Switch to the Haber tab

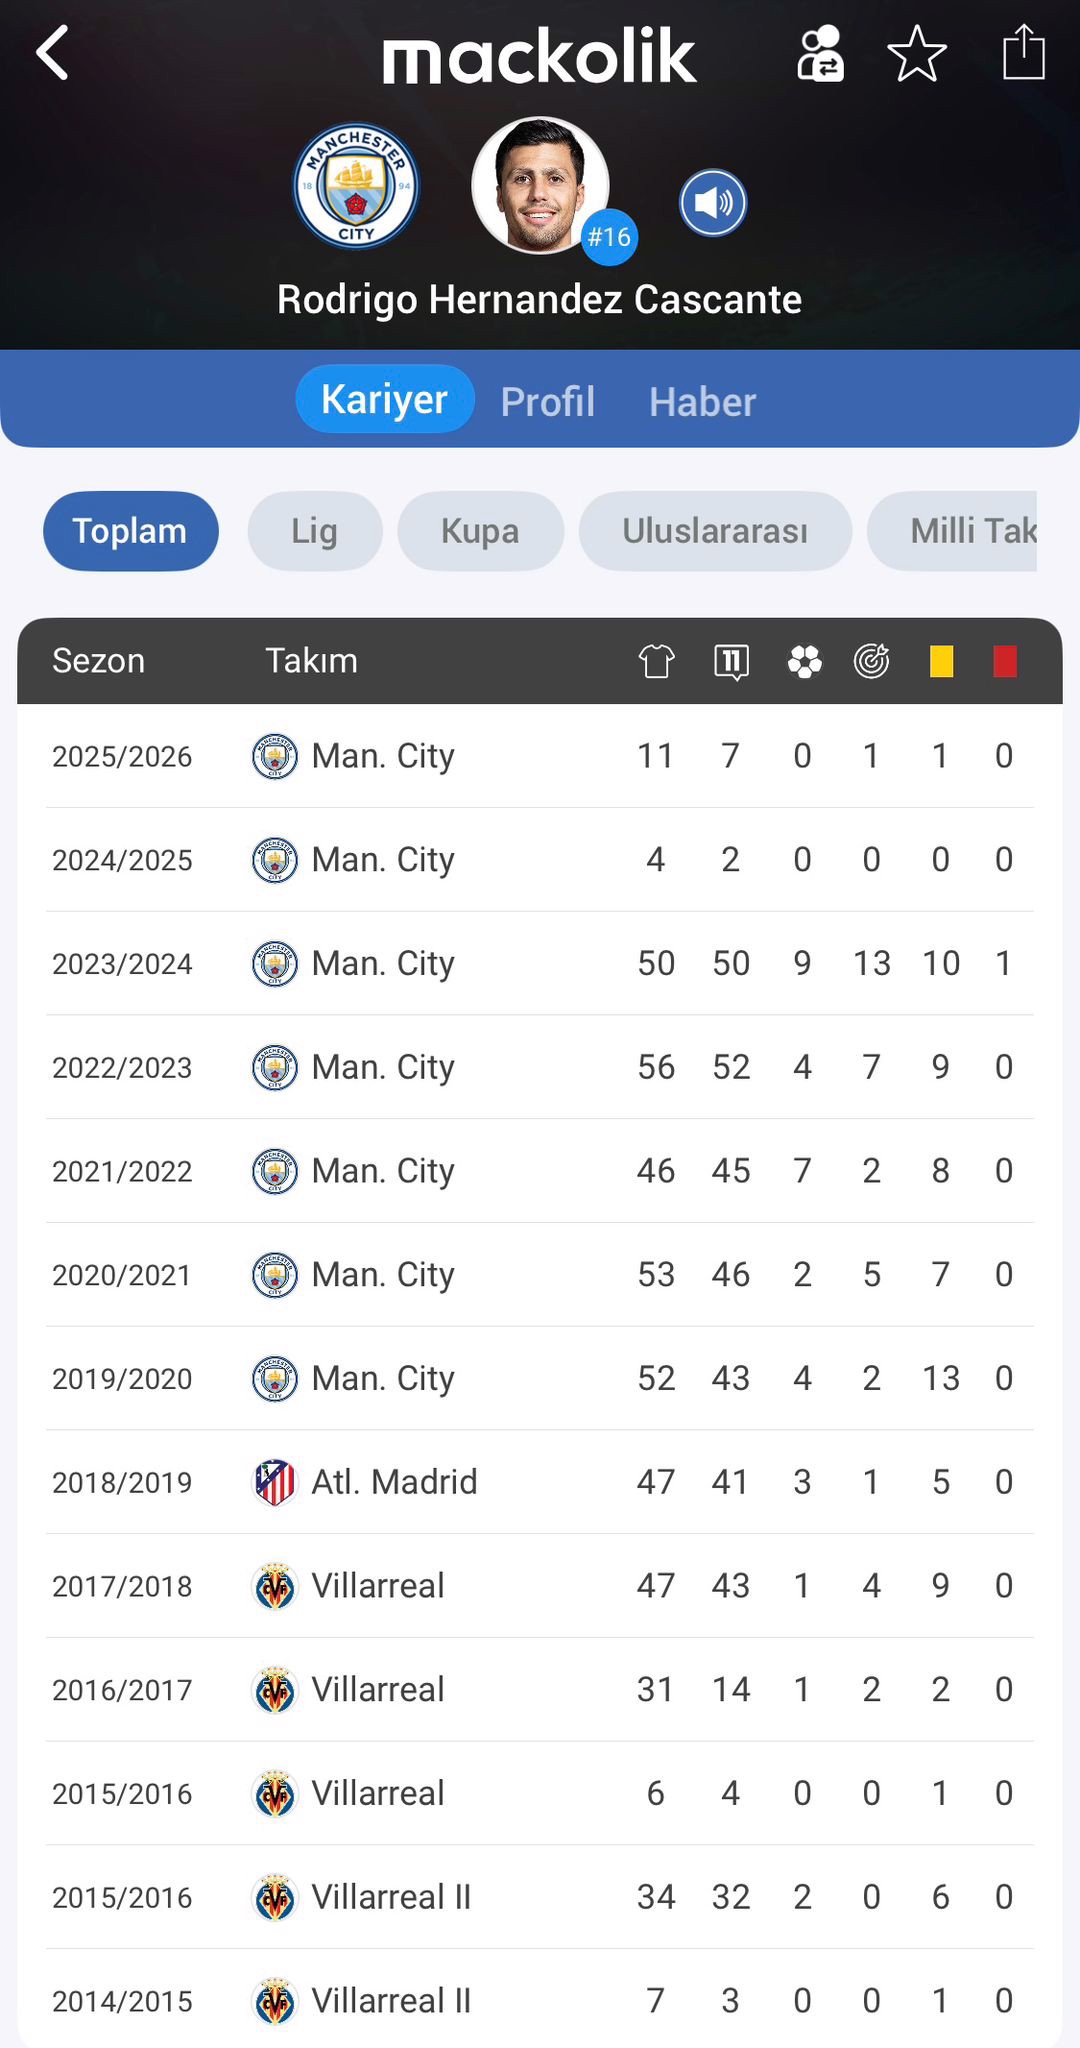[x=702, y=401]
